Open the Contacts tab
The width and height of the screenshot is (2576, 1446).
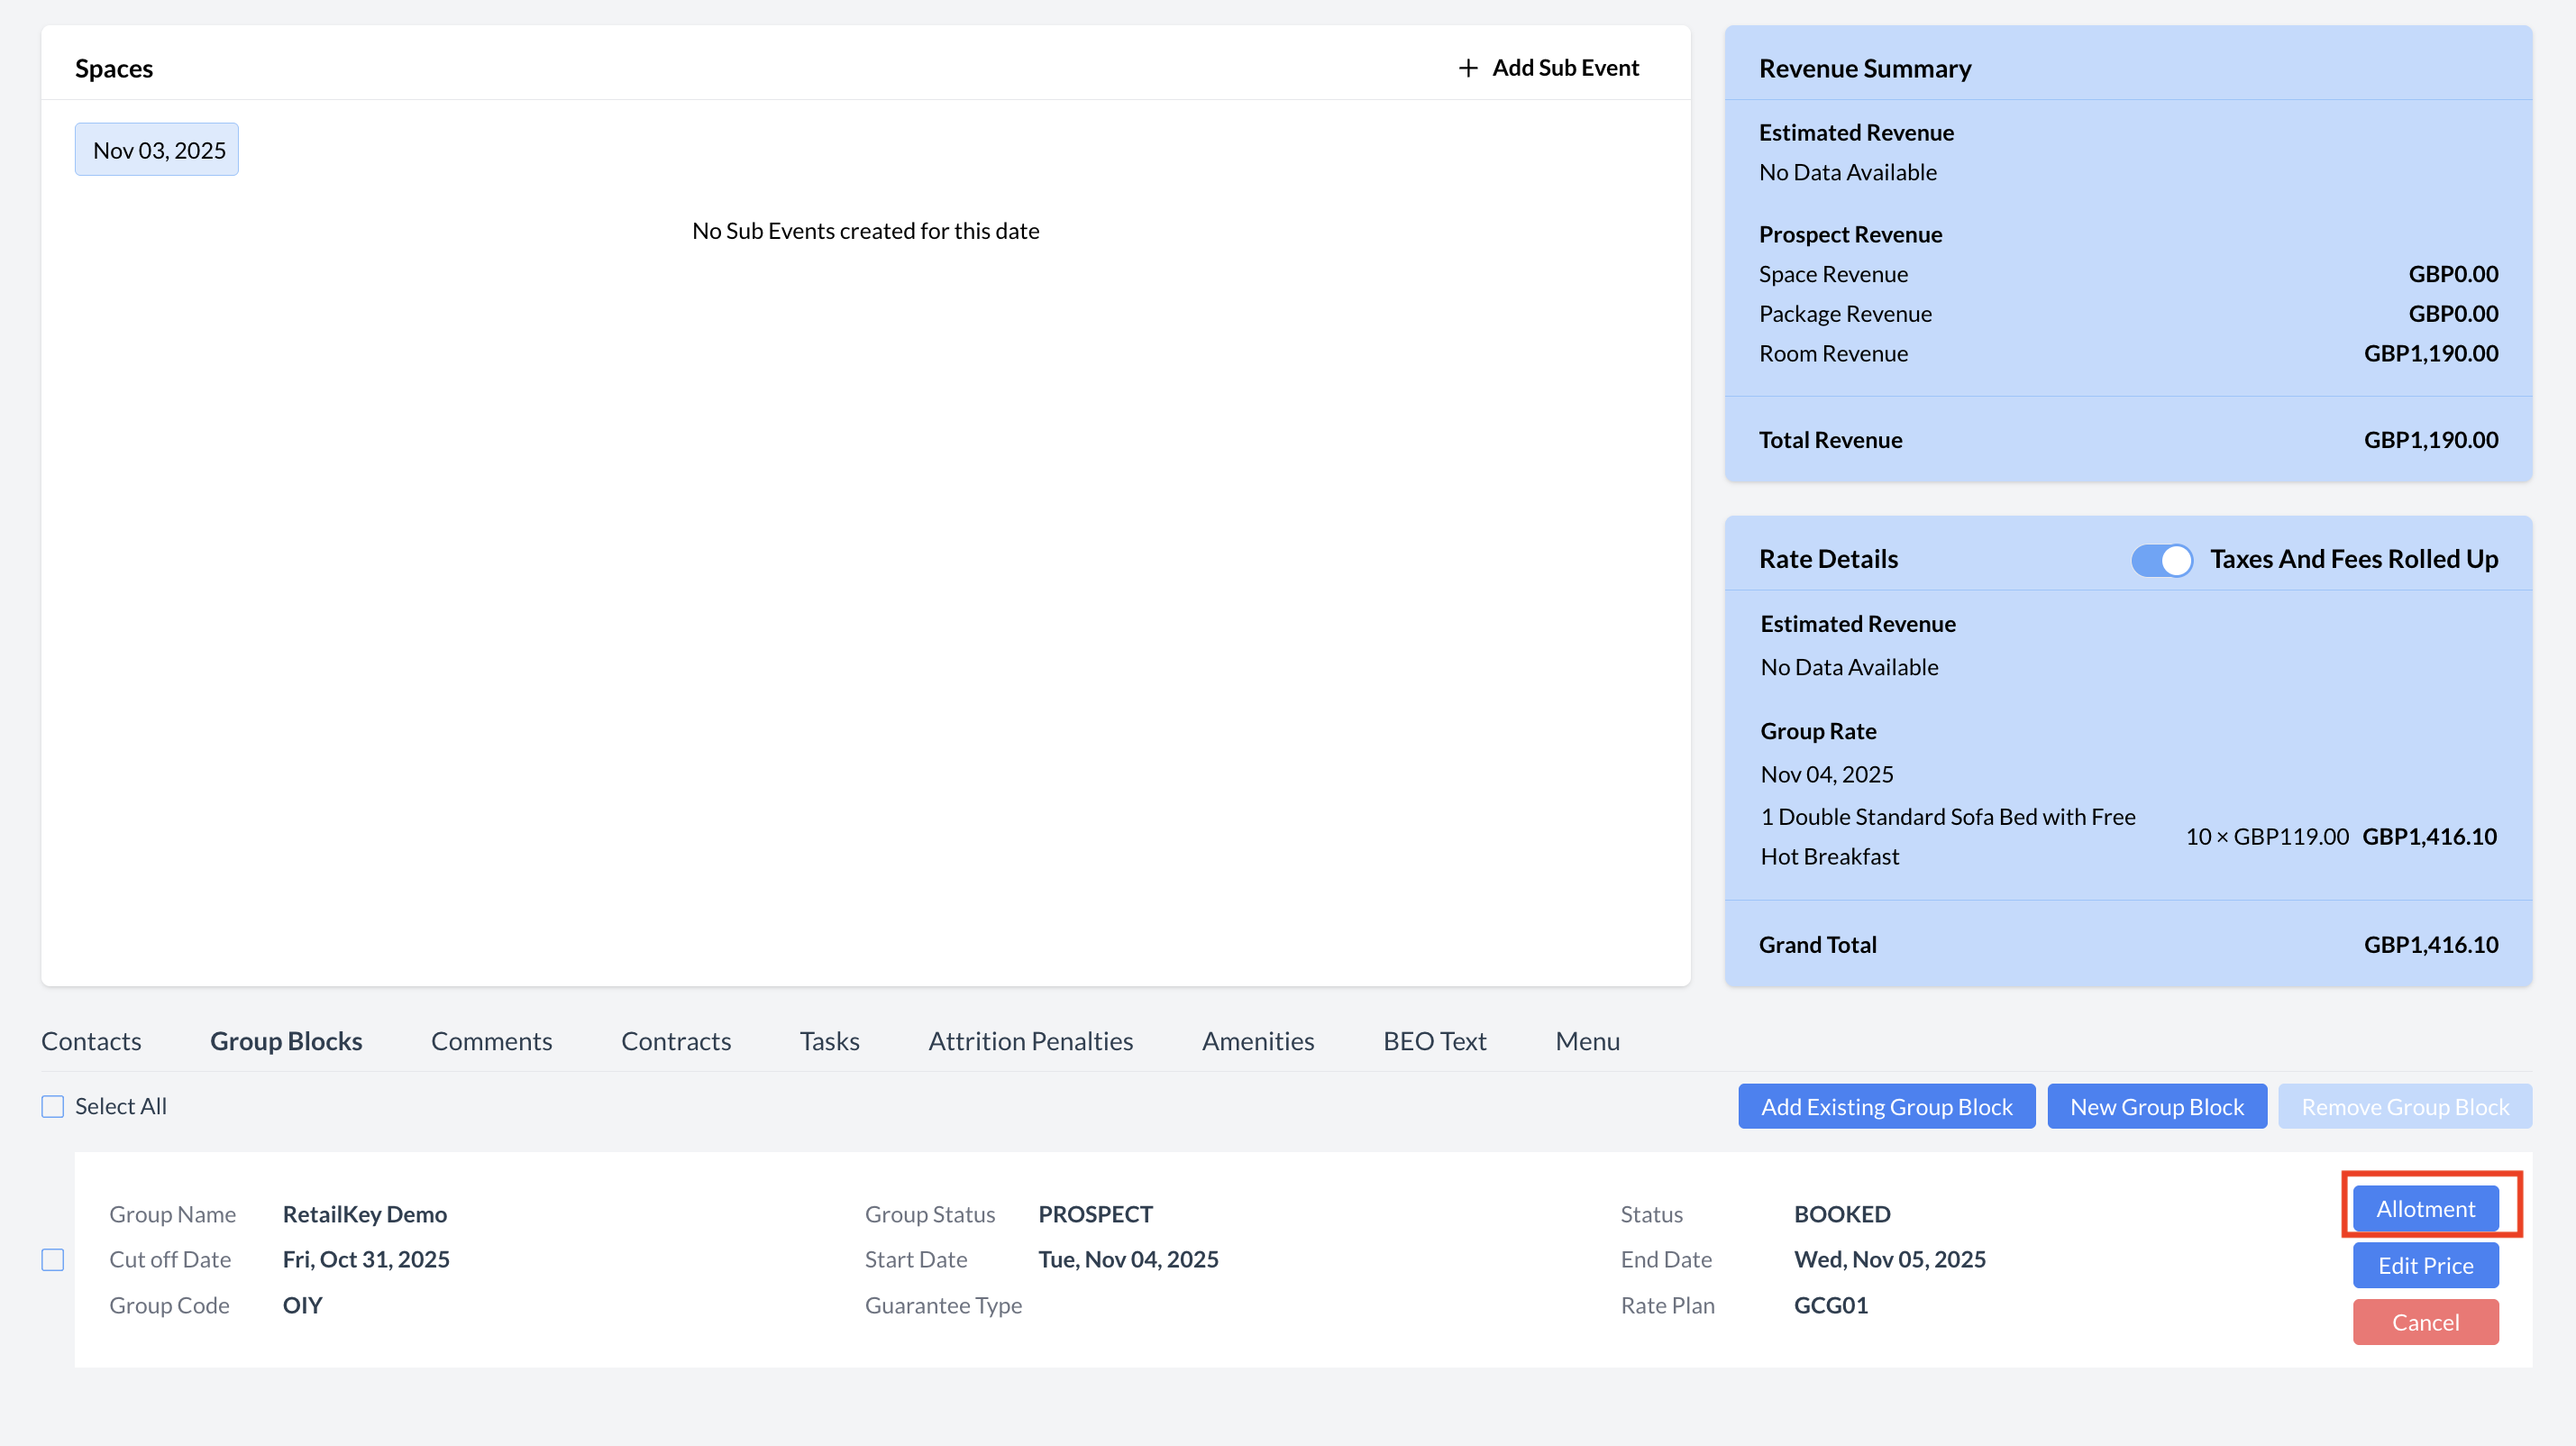tap(91, 1041)
